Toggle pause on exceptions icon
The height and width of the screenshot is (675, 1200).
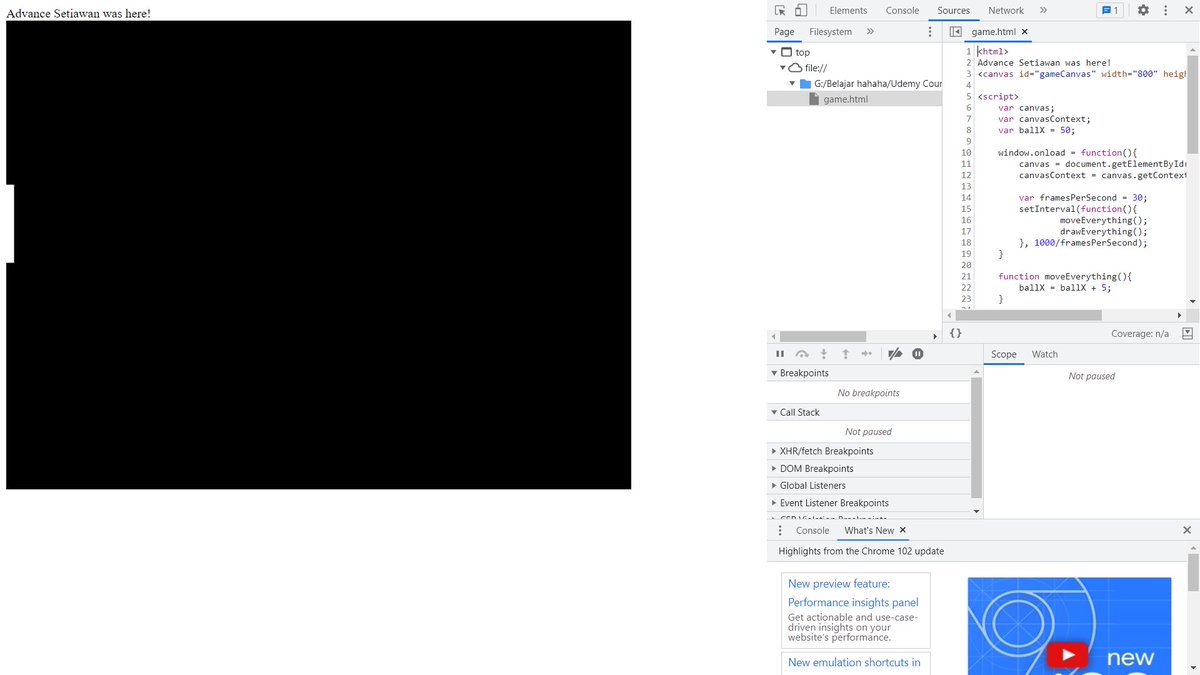(917, 354)
